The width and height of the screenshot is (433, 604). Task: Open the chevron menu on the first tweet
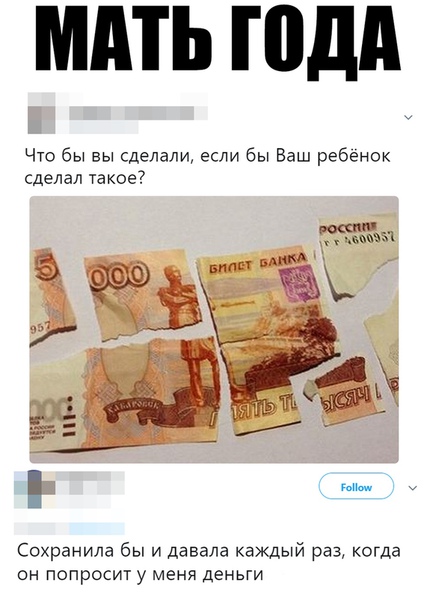[408, 117]
